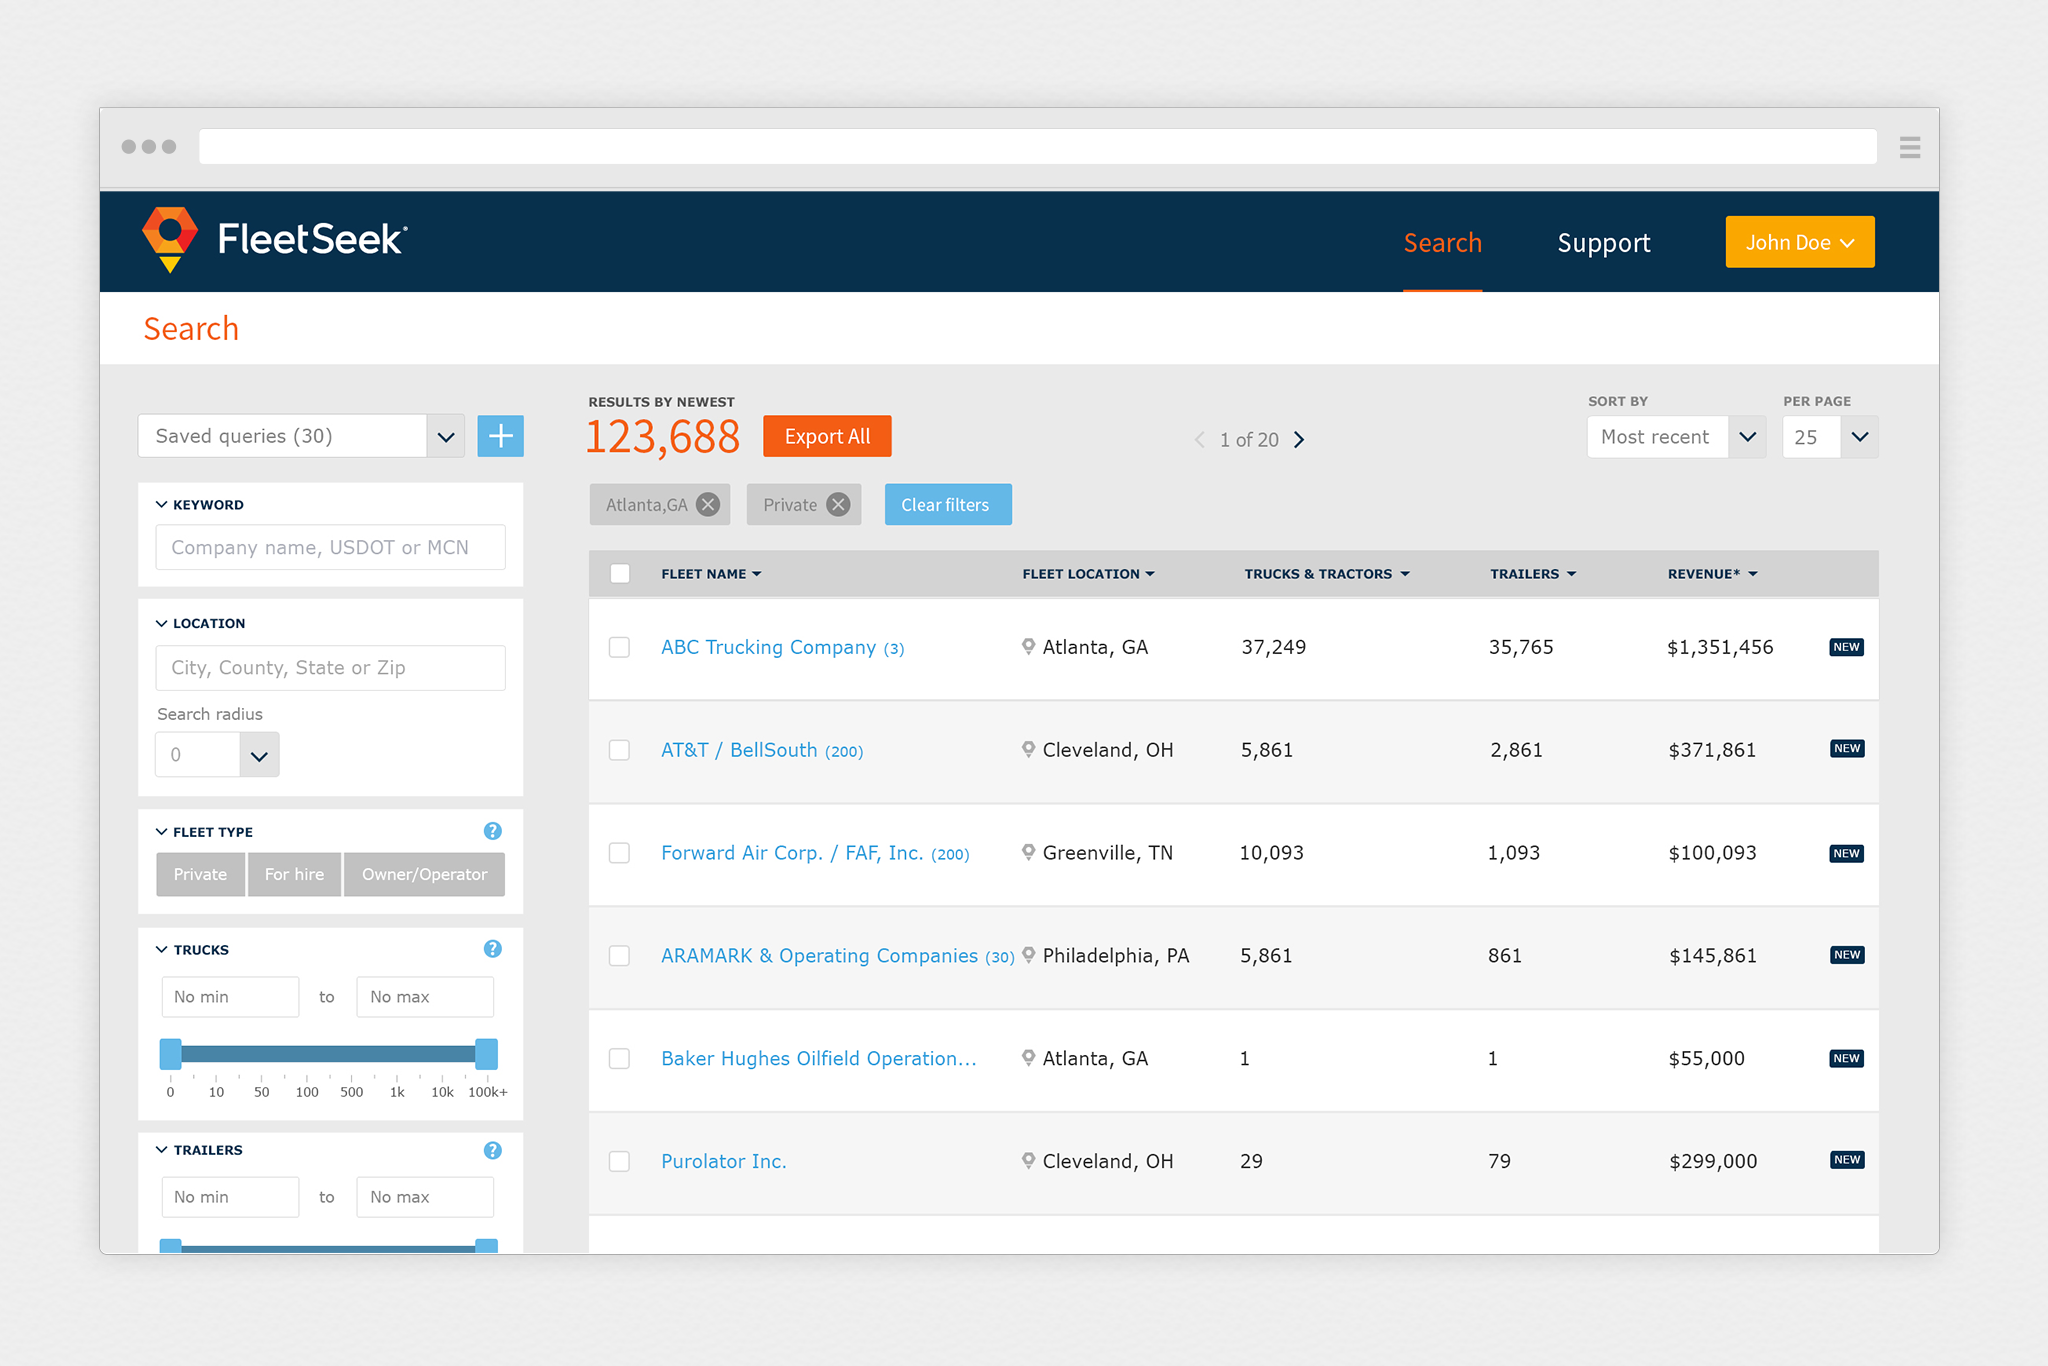Tick the Purolator Inc. row checkbox

[x=620, y=1161]
